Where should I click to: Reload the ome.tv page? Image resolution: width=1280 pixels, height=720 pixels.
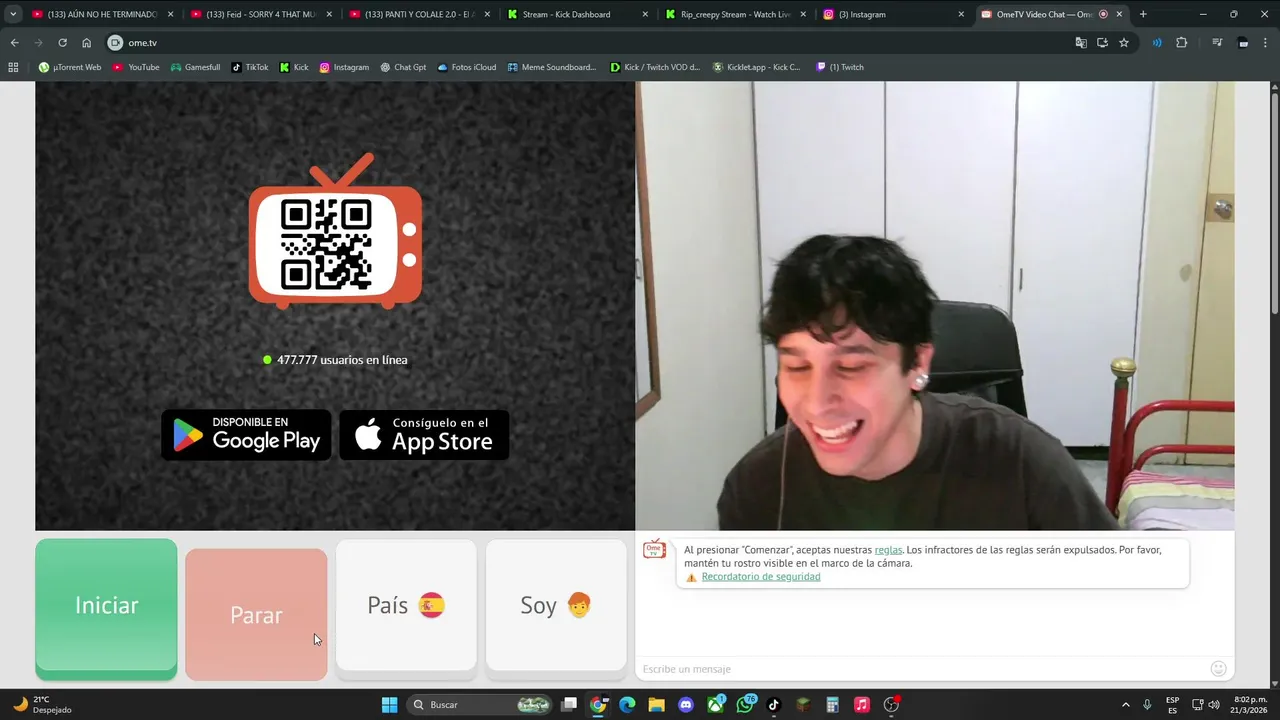click(x=62, y=43)
